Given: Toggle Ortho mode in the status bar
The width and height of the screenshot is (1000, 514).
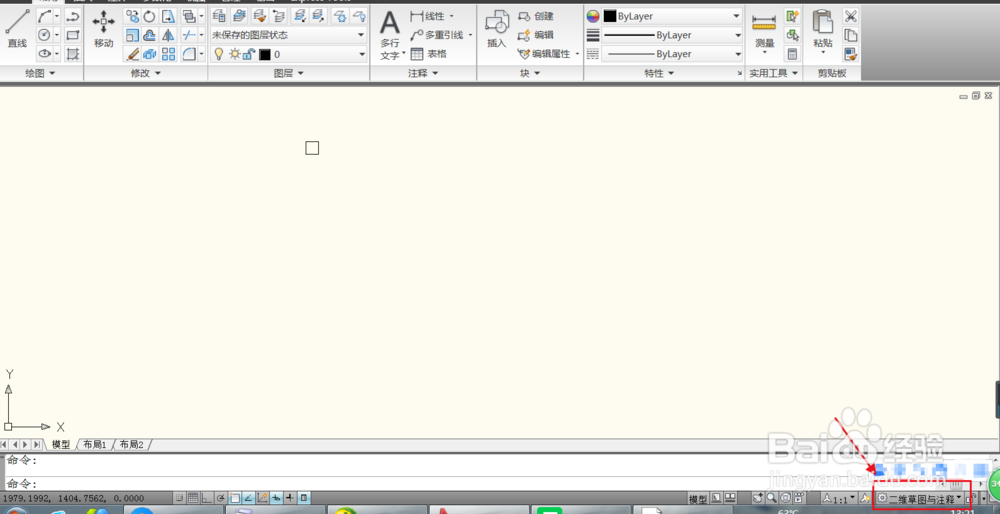Looking at the screenshot, I should click(x=207, y=497).
